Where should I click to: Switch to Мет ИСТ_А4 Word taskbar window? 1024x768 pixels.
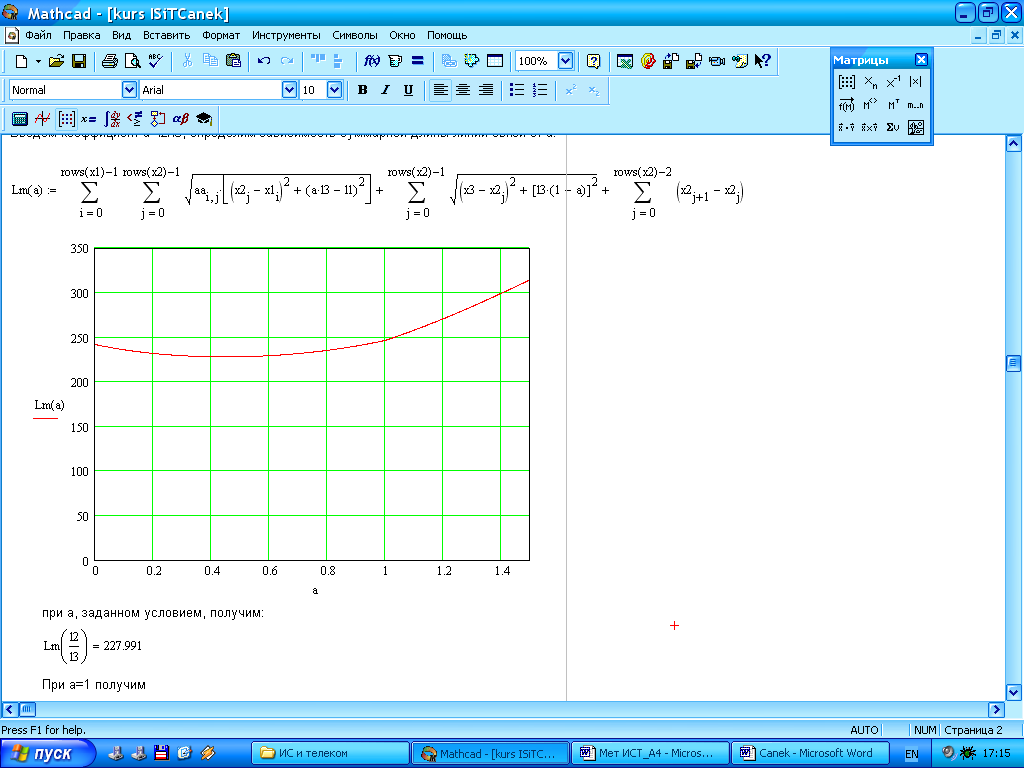[x=650, y=753]
